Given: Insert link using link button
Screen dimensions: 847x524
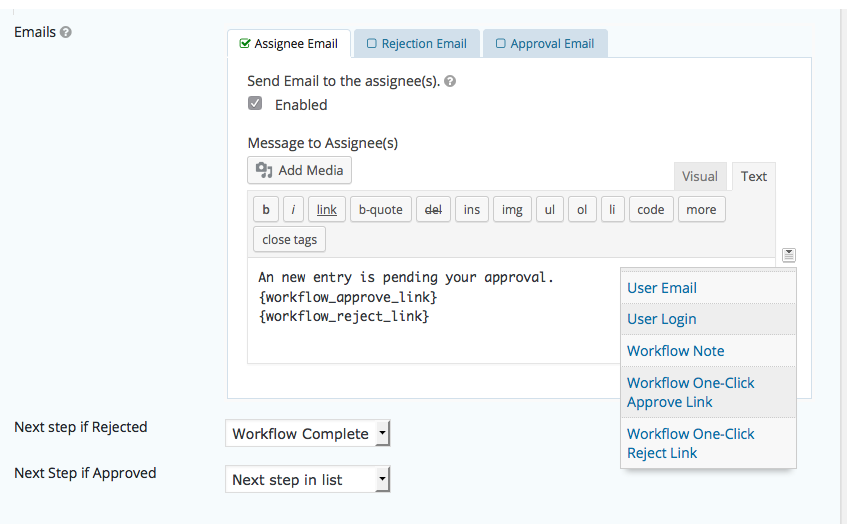Looking at the screenshot, I should pos(327,209).
